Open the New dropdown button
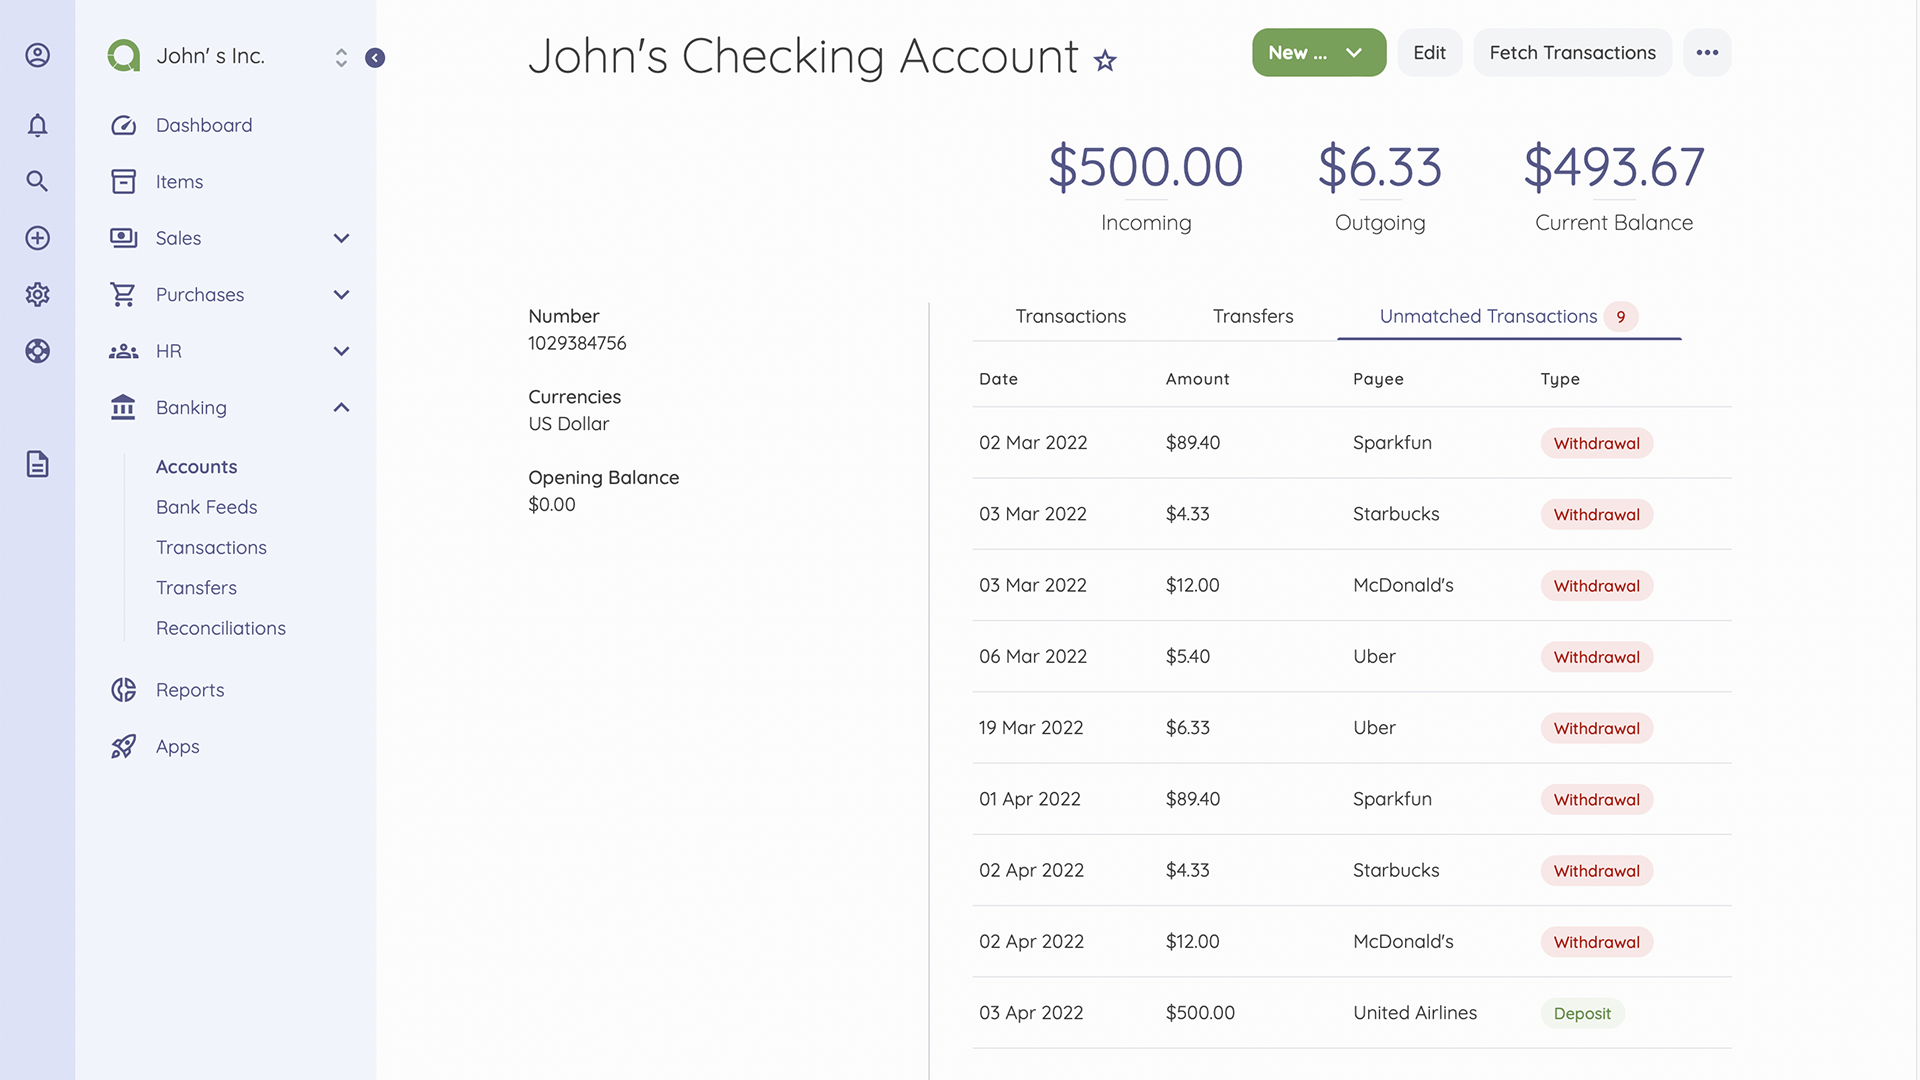The width and height of the screenshot is (1920, 1080). point(1318,53)
